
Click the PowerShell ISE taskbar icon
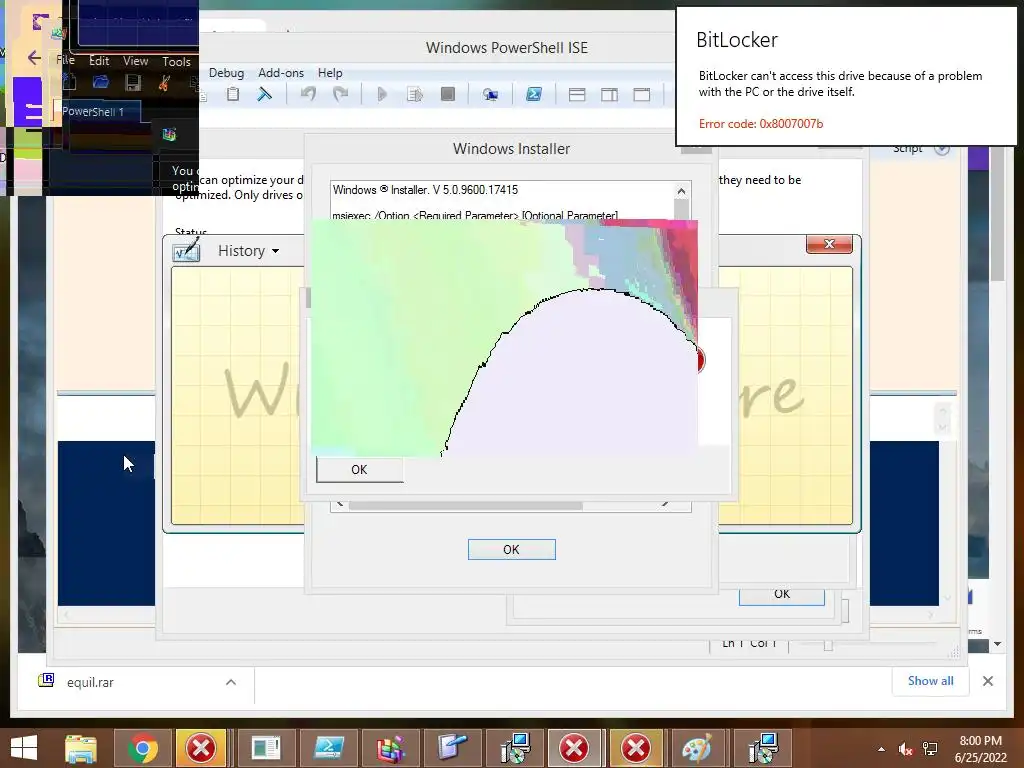(328, 748)
